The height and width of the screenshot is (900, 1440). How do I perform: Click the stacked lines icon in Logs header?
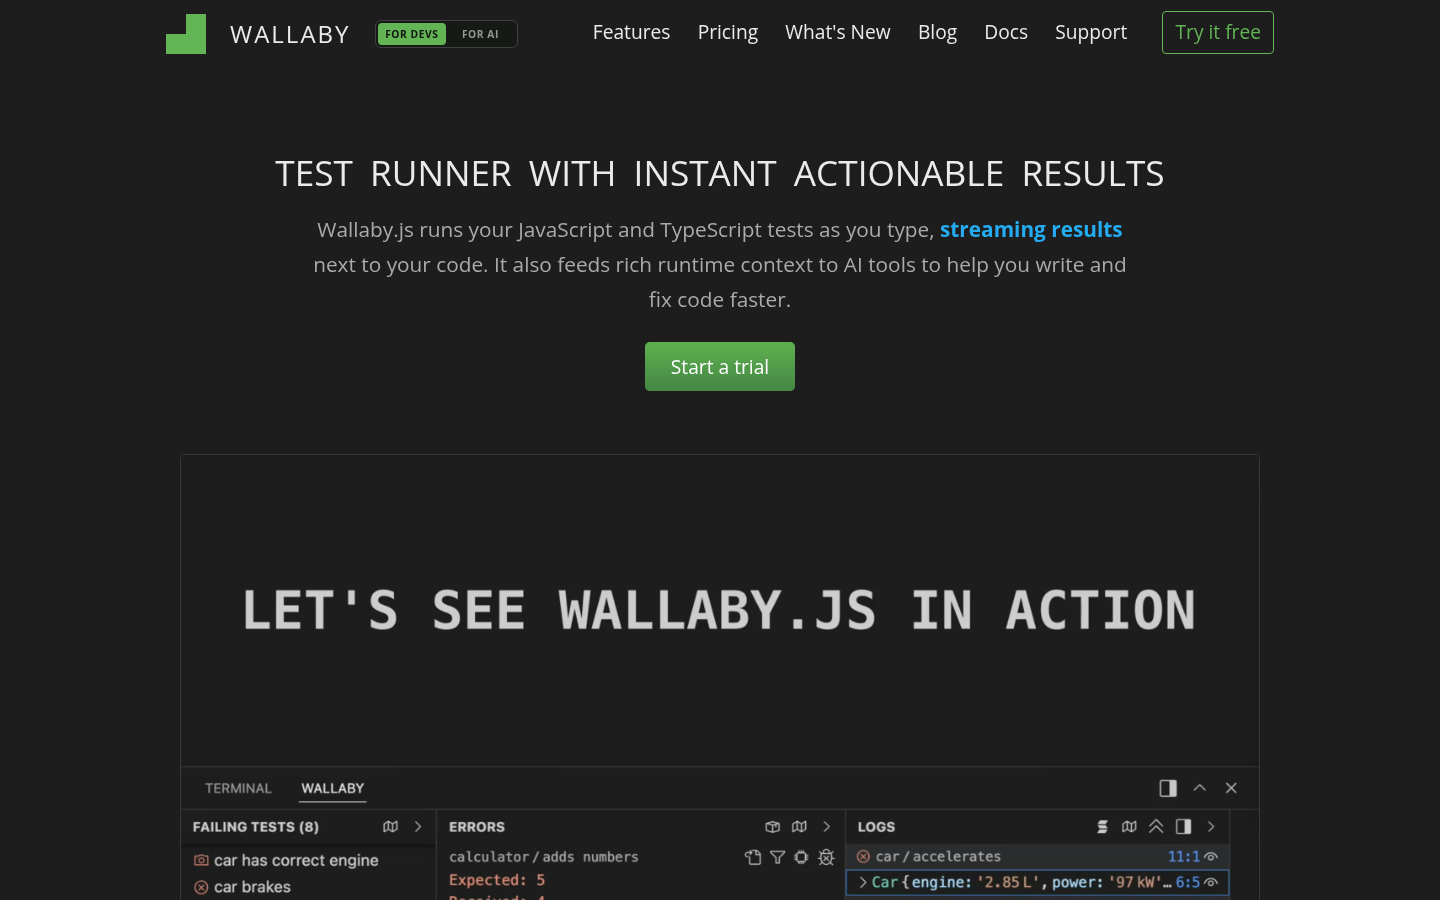coord(1102,827)
